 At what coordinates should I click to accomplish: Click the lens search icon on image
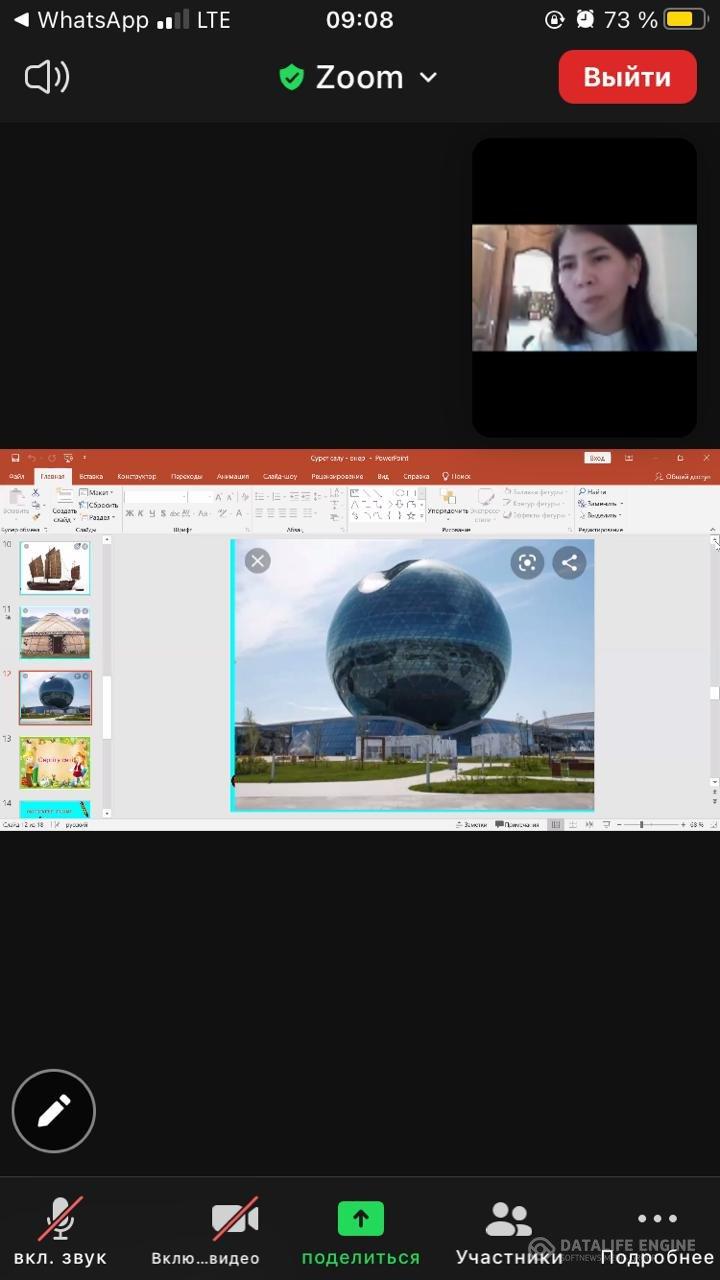527,563
